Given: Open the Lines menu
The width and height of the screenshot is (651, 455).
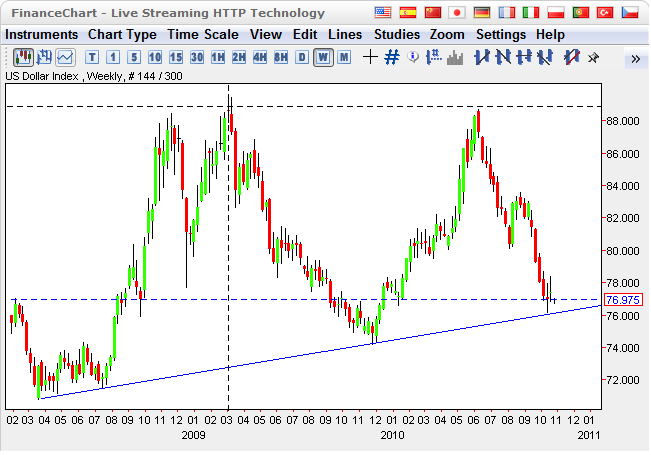Looking at the screenshot, I should (345, 34).
